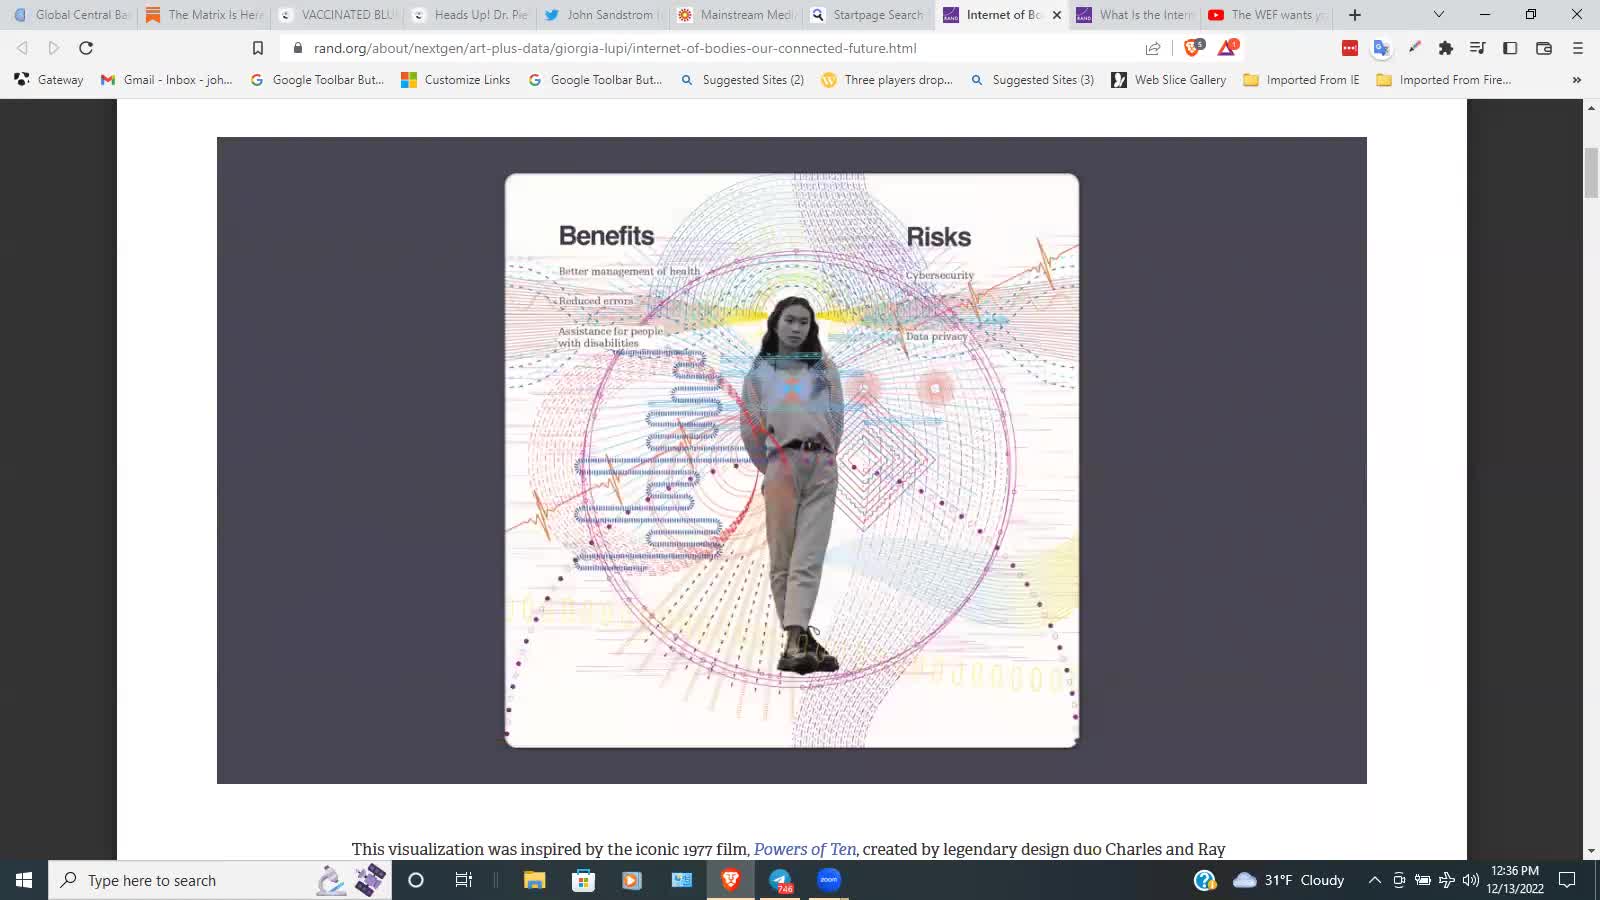Expand the tab search dropdown arrow
The image size is (1600, 900).
[x=1439, y=15]
